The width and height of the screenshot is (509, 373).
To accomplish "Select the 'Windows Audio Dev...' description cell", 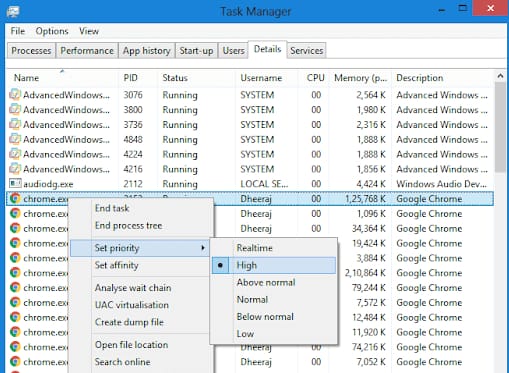I will click(x=441, y=184).
